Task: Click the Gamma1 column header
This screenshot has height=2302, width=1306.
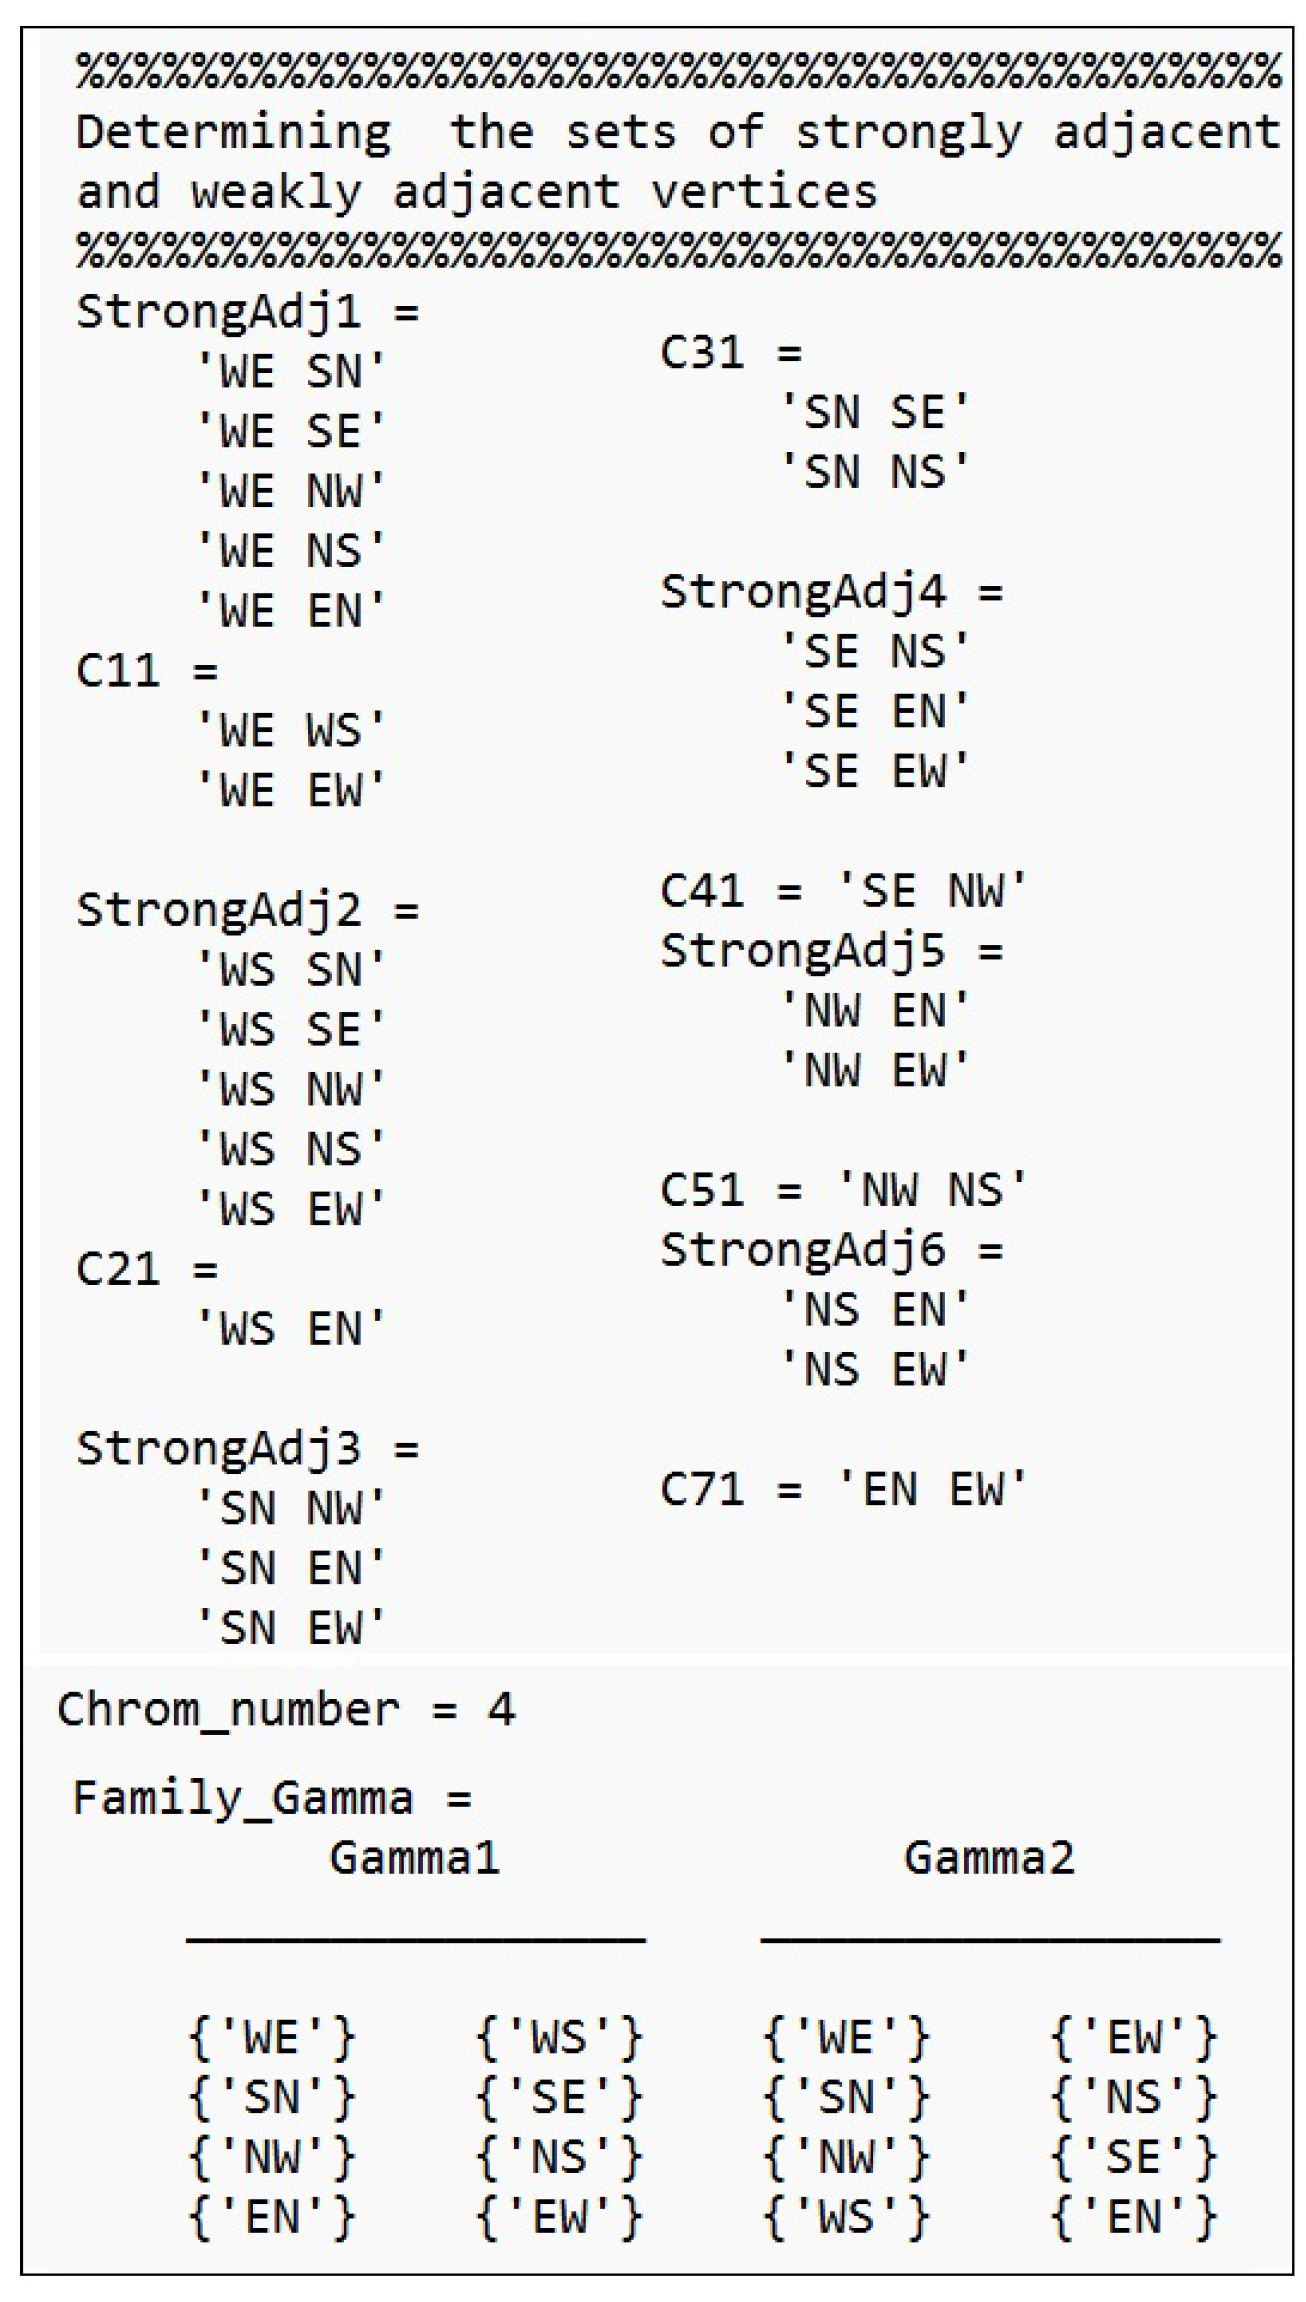Action: (414, 1858)
